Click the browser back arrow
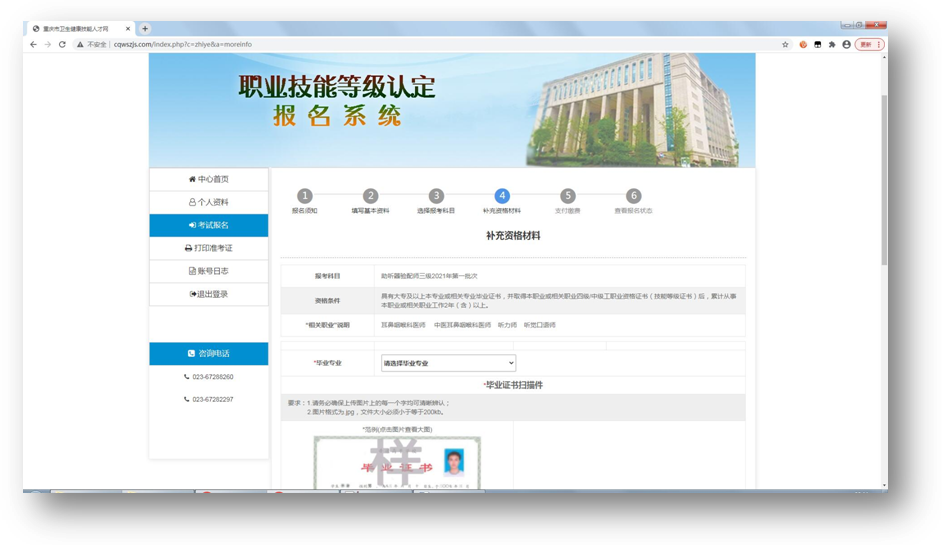 34,45
